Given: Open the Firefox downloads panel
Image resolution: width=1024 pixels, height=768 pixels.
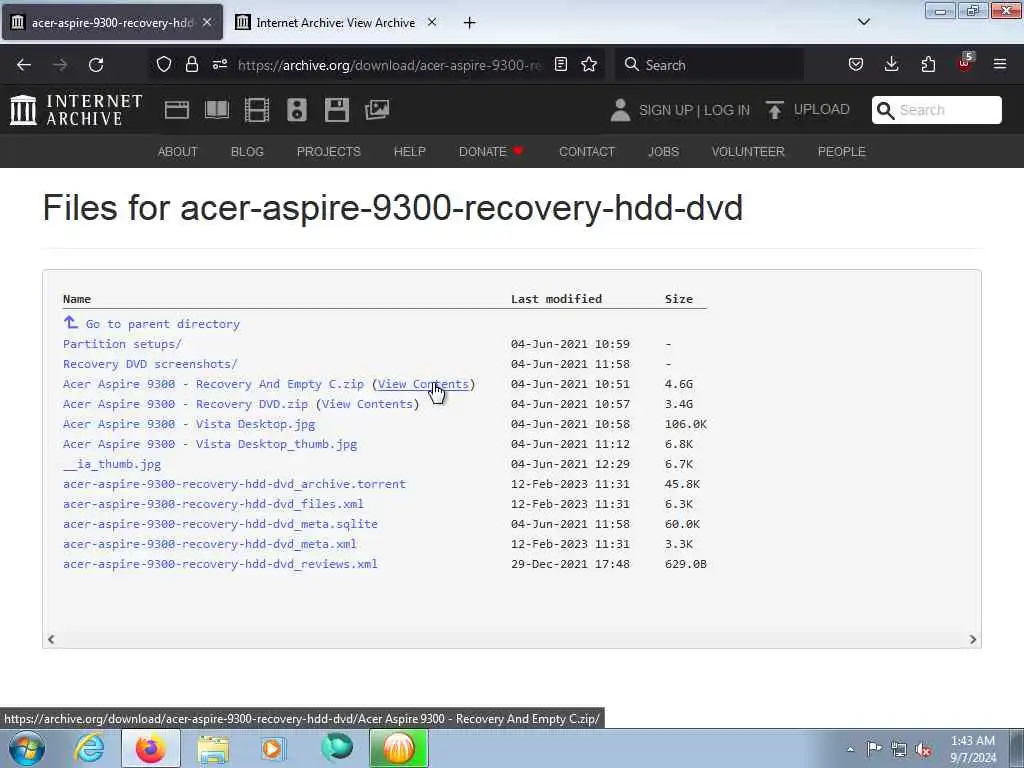Looking at the screenshot, I should 891,64.
